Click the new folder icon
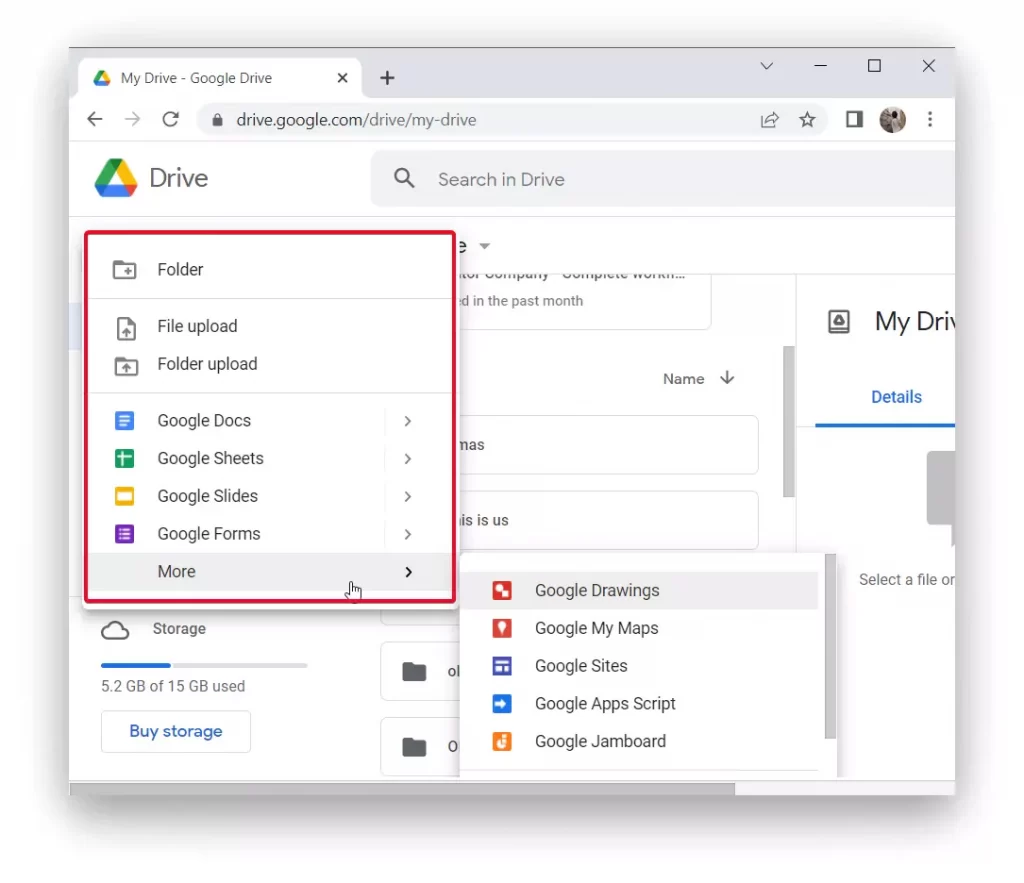The image size is (1024, 883). pyautogui.click(x=124, y=270)
